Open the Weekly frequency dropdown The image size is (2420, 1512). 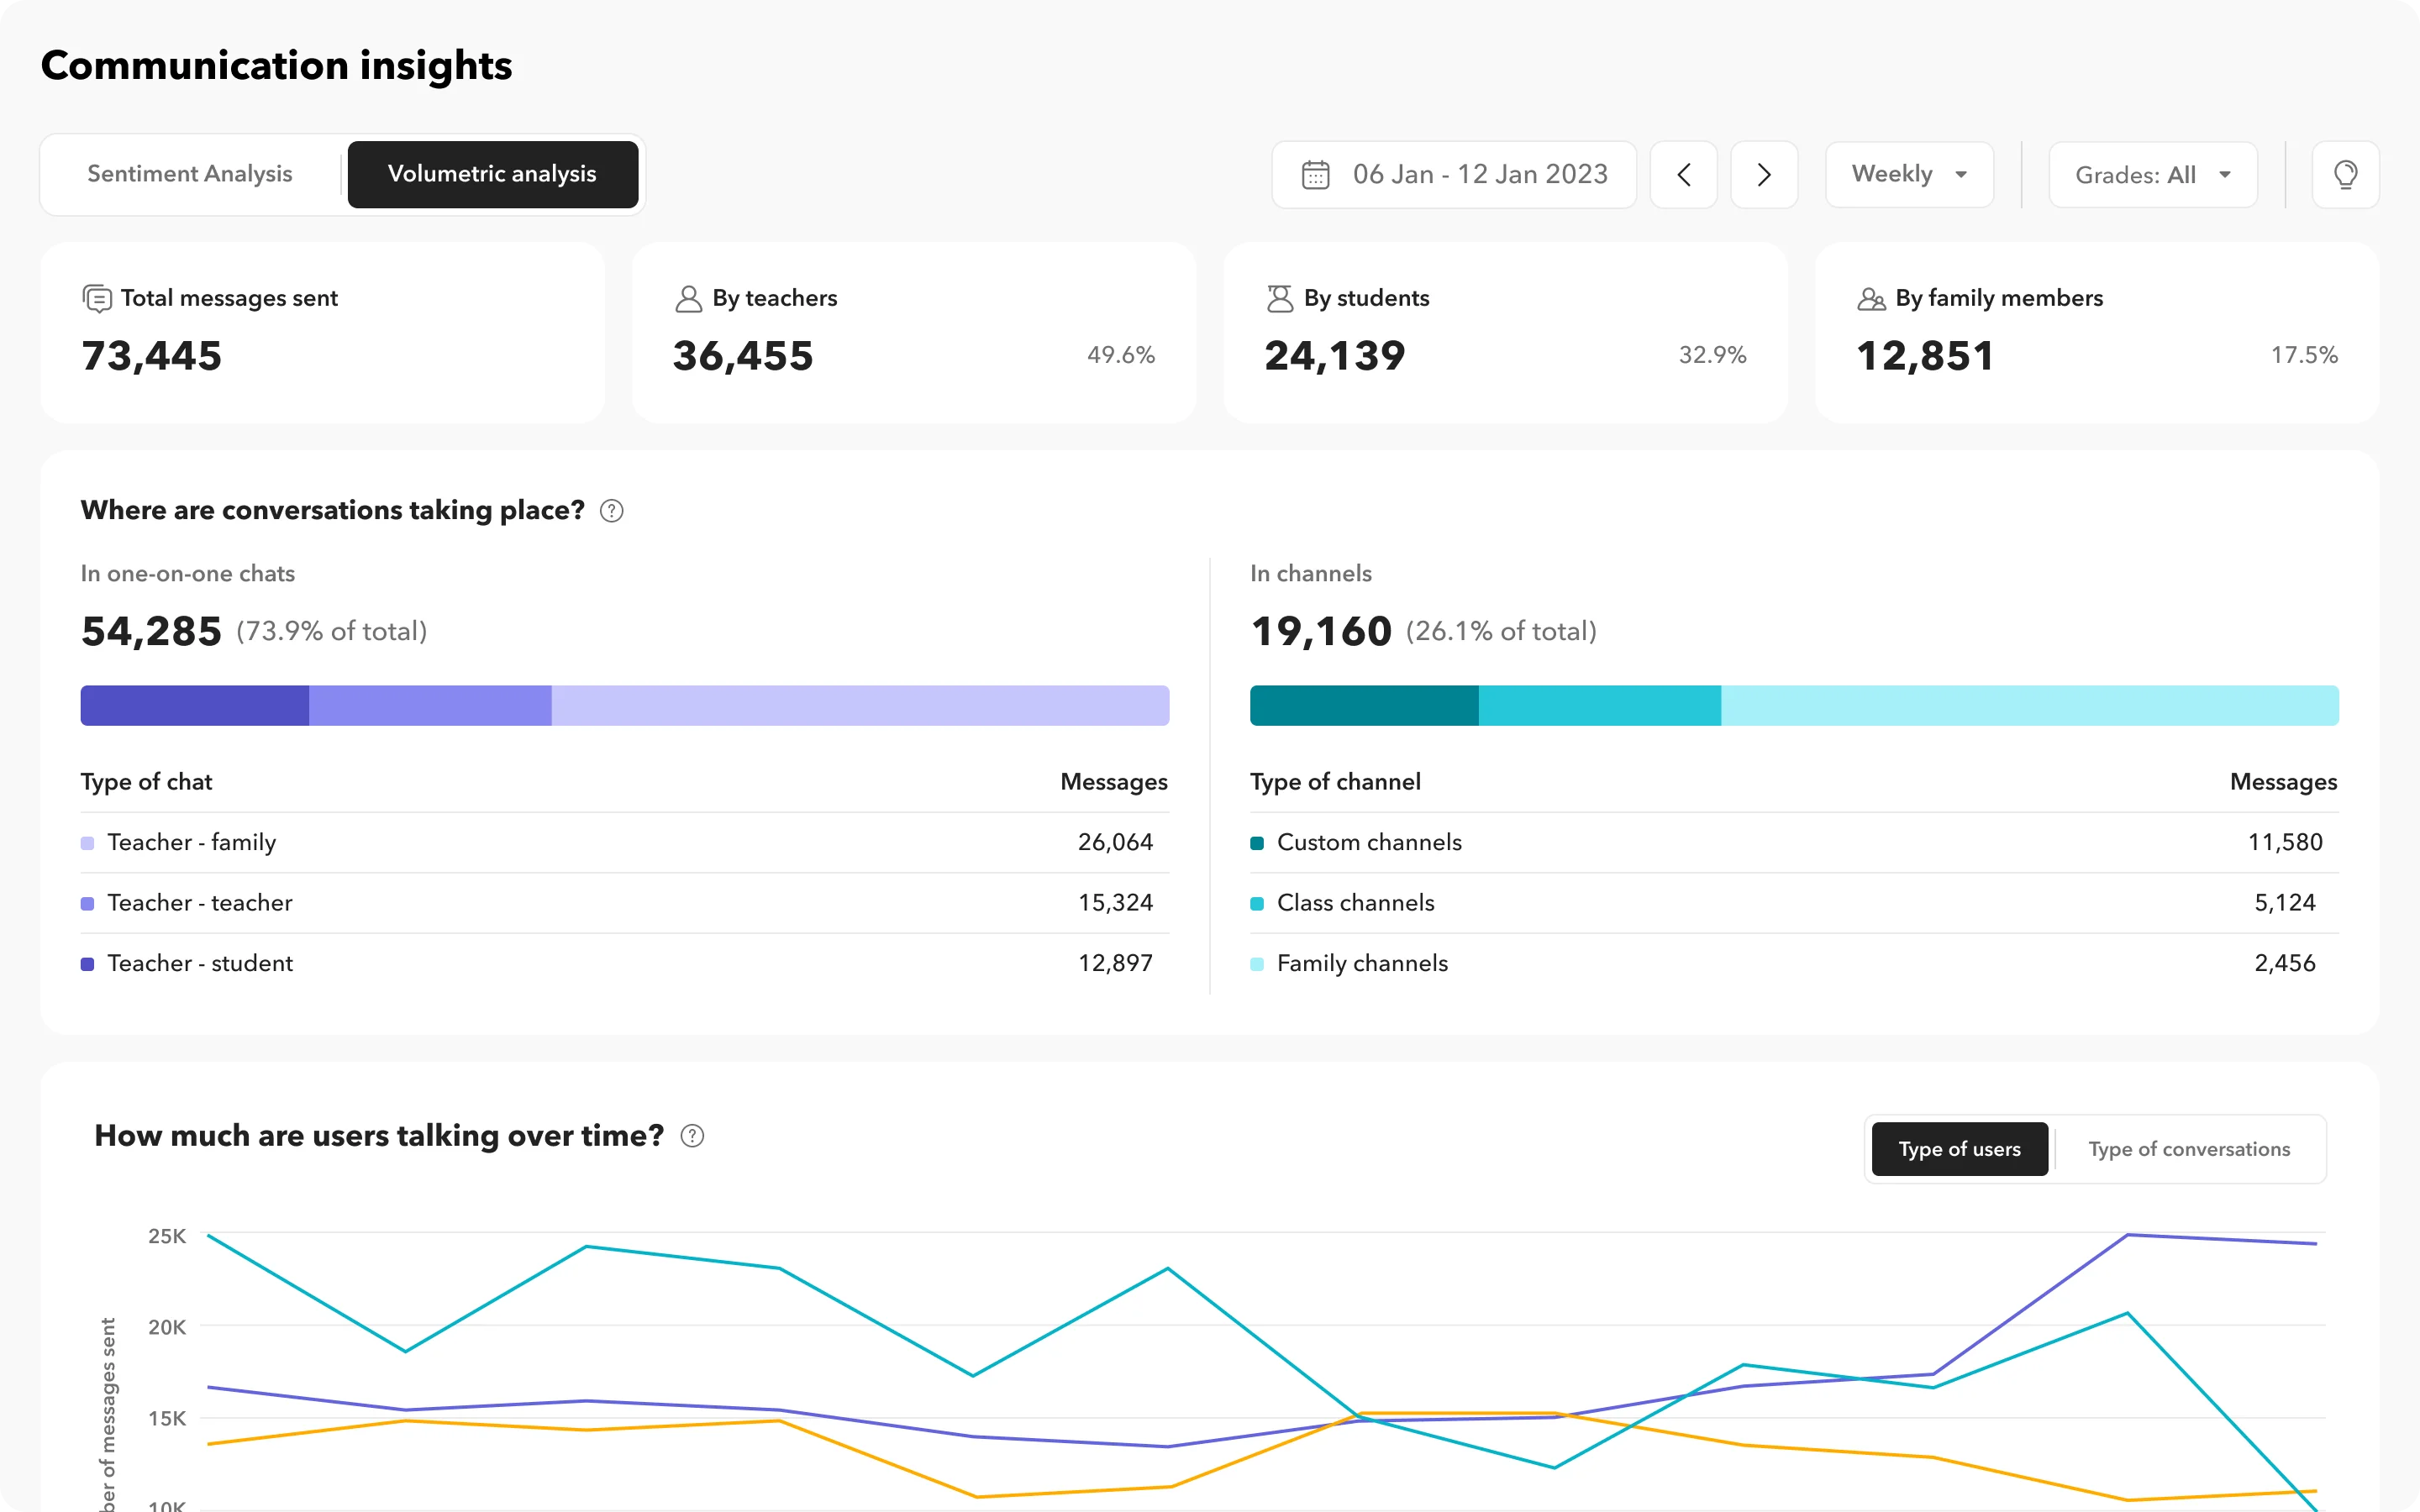point(1908,174)
